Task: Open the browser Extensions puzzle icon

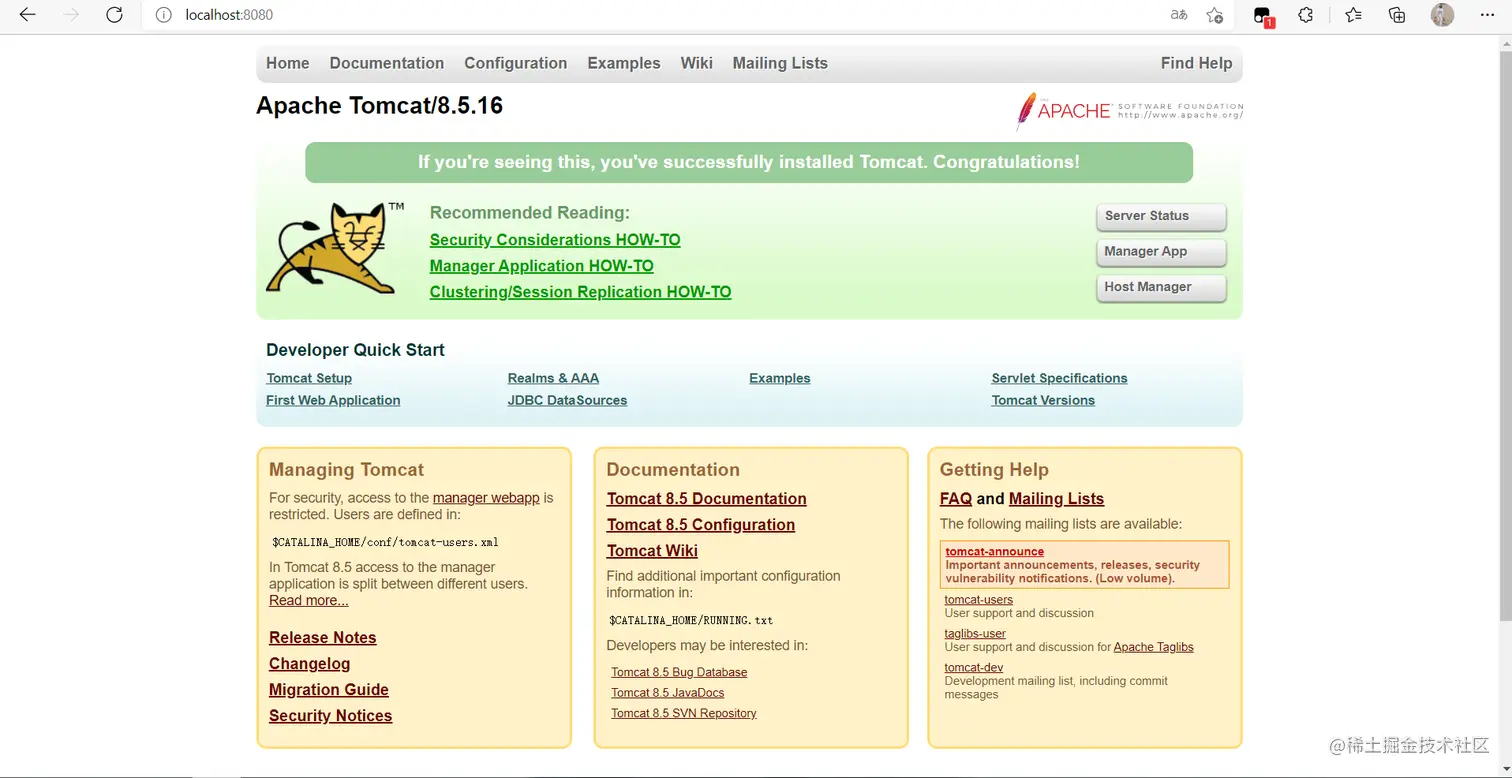Action: tap(1306, 15)
